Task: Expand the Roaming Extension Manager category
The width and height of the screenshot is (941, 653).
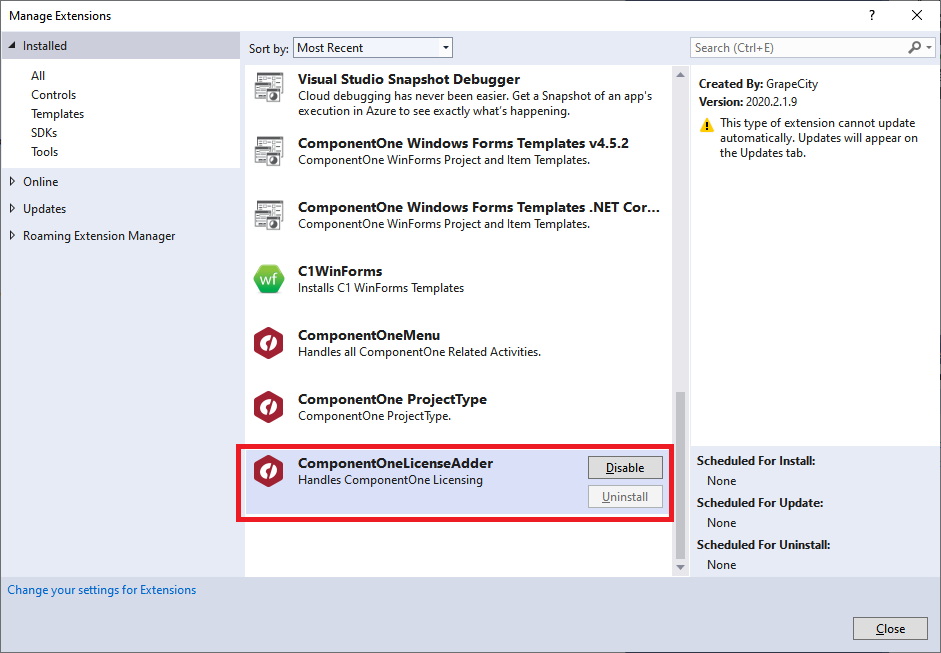Action: click(x=12, y=235)
